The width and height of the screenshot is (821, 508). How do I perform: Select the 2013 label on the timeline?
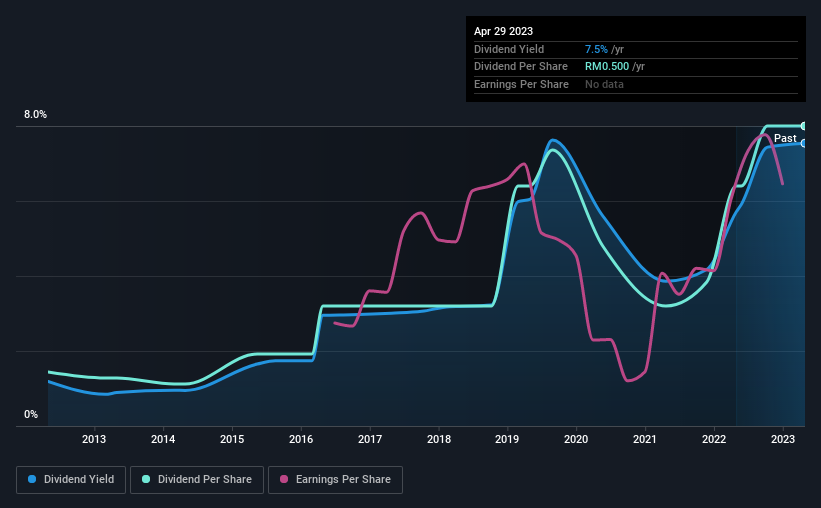click(94, 439)
